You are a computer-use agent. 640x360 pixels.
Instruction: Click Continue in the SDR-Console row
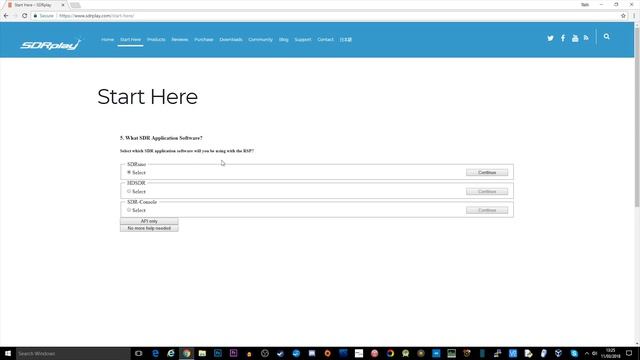[x=487, y=210]
